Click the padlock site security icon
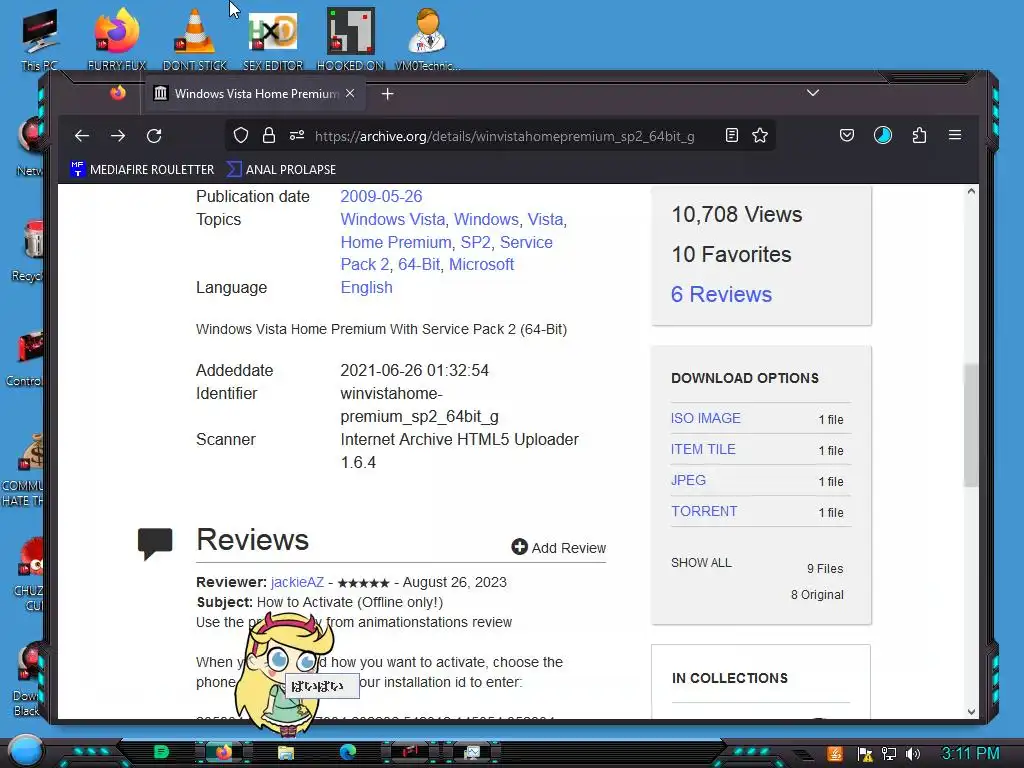This screenshot has height=768, width=1024. 268,135
